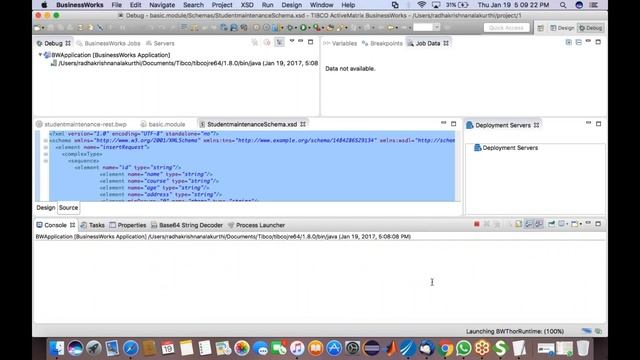Open the Project menu

click(222, 5)
